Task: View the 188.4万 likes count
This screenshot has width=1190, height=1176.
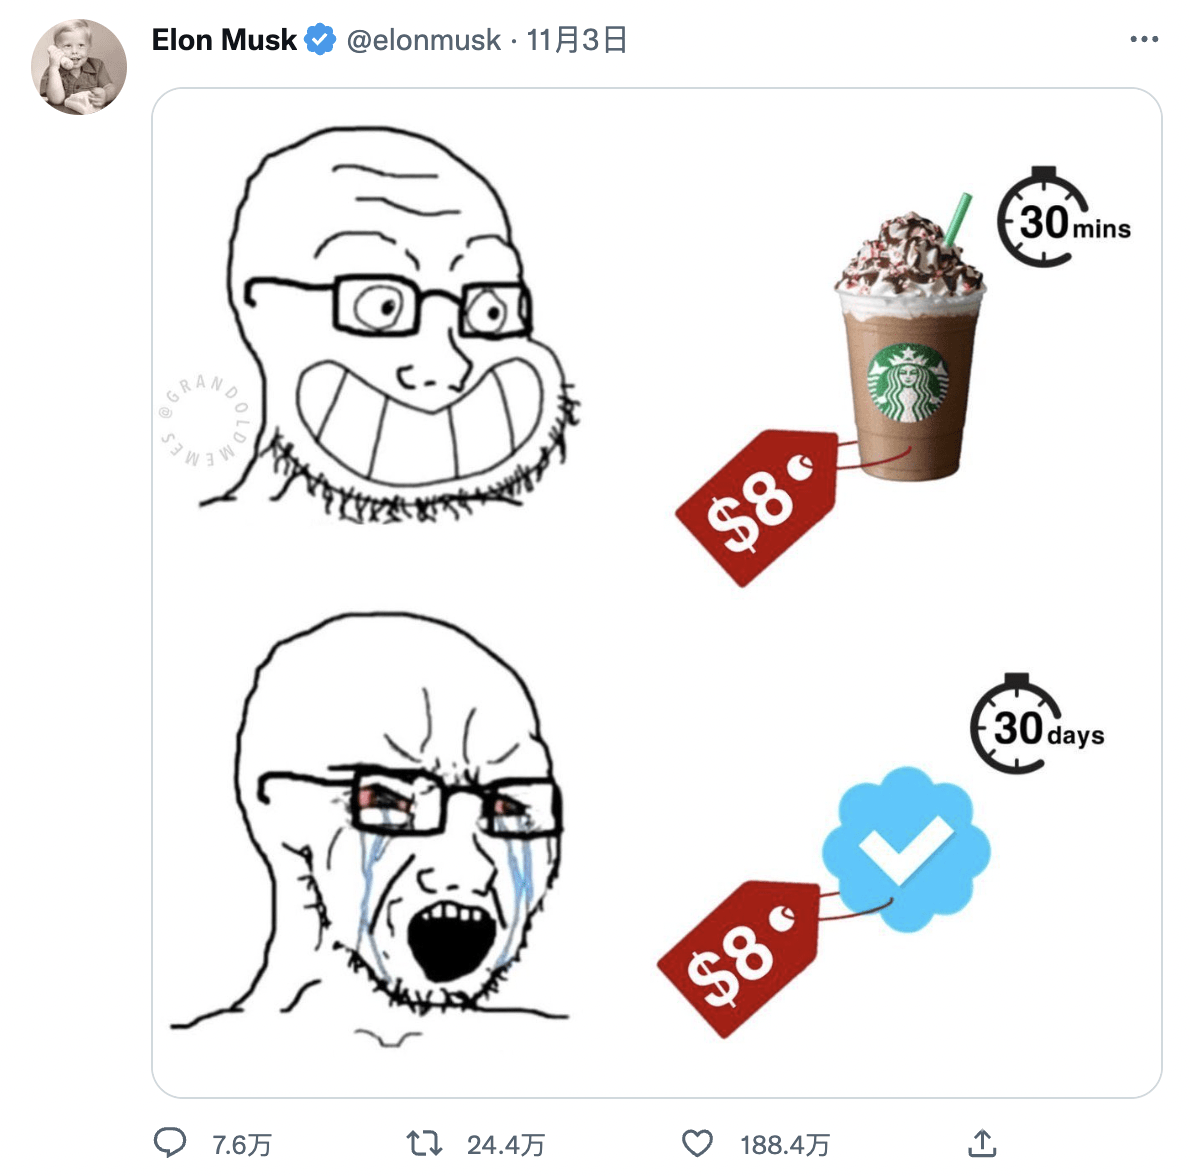Action: 785,1144
